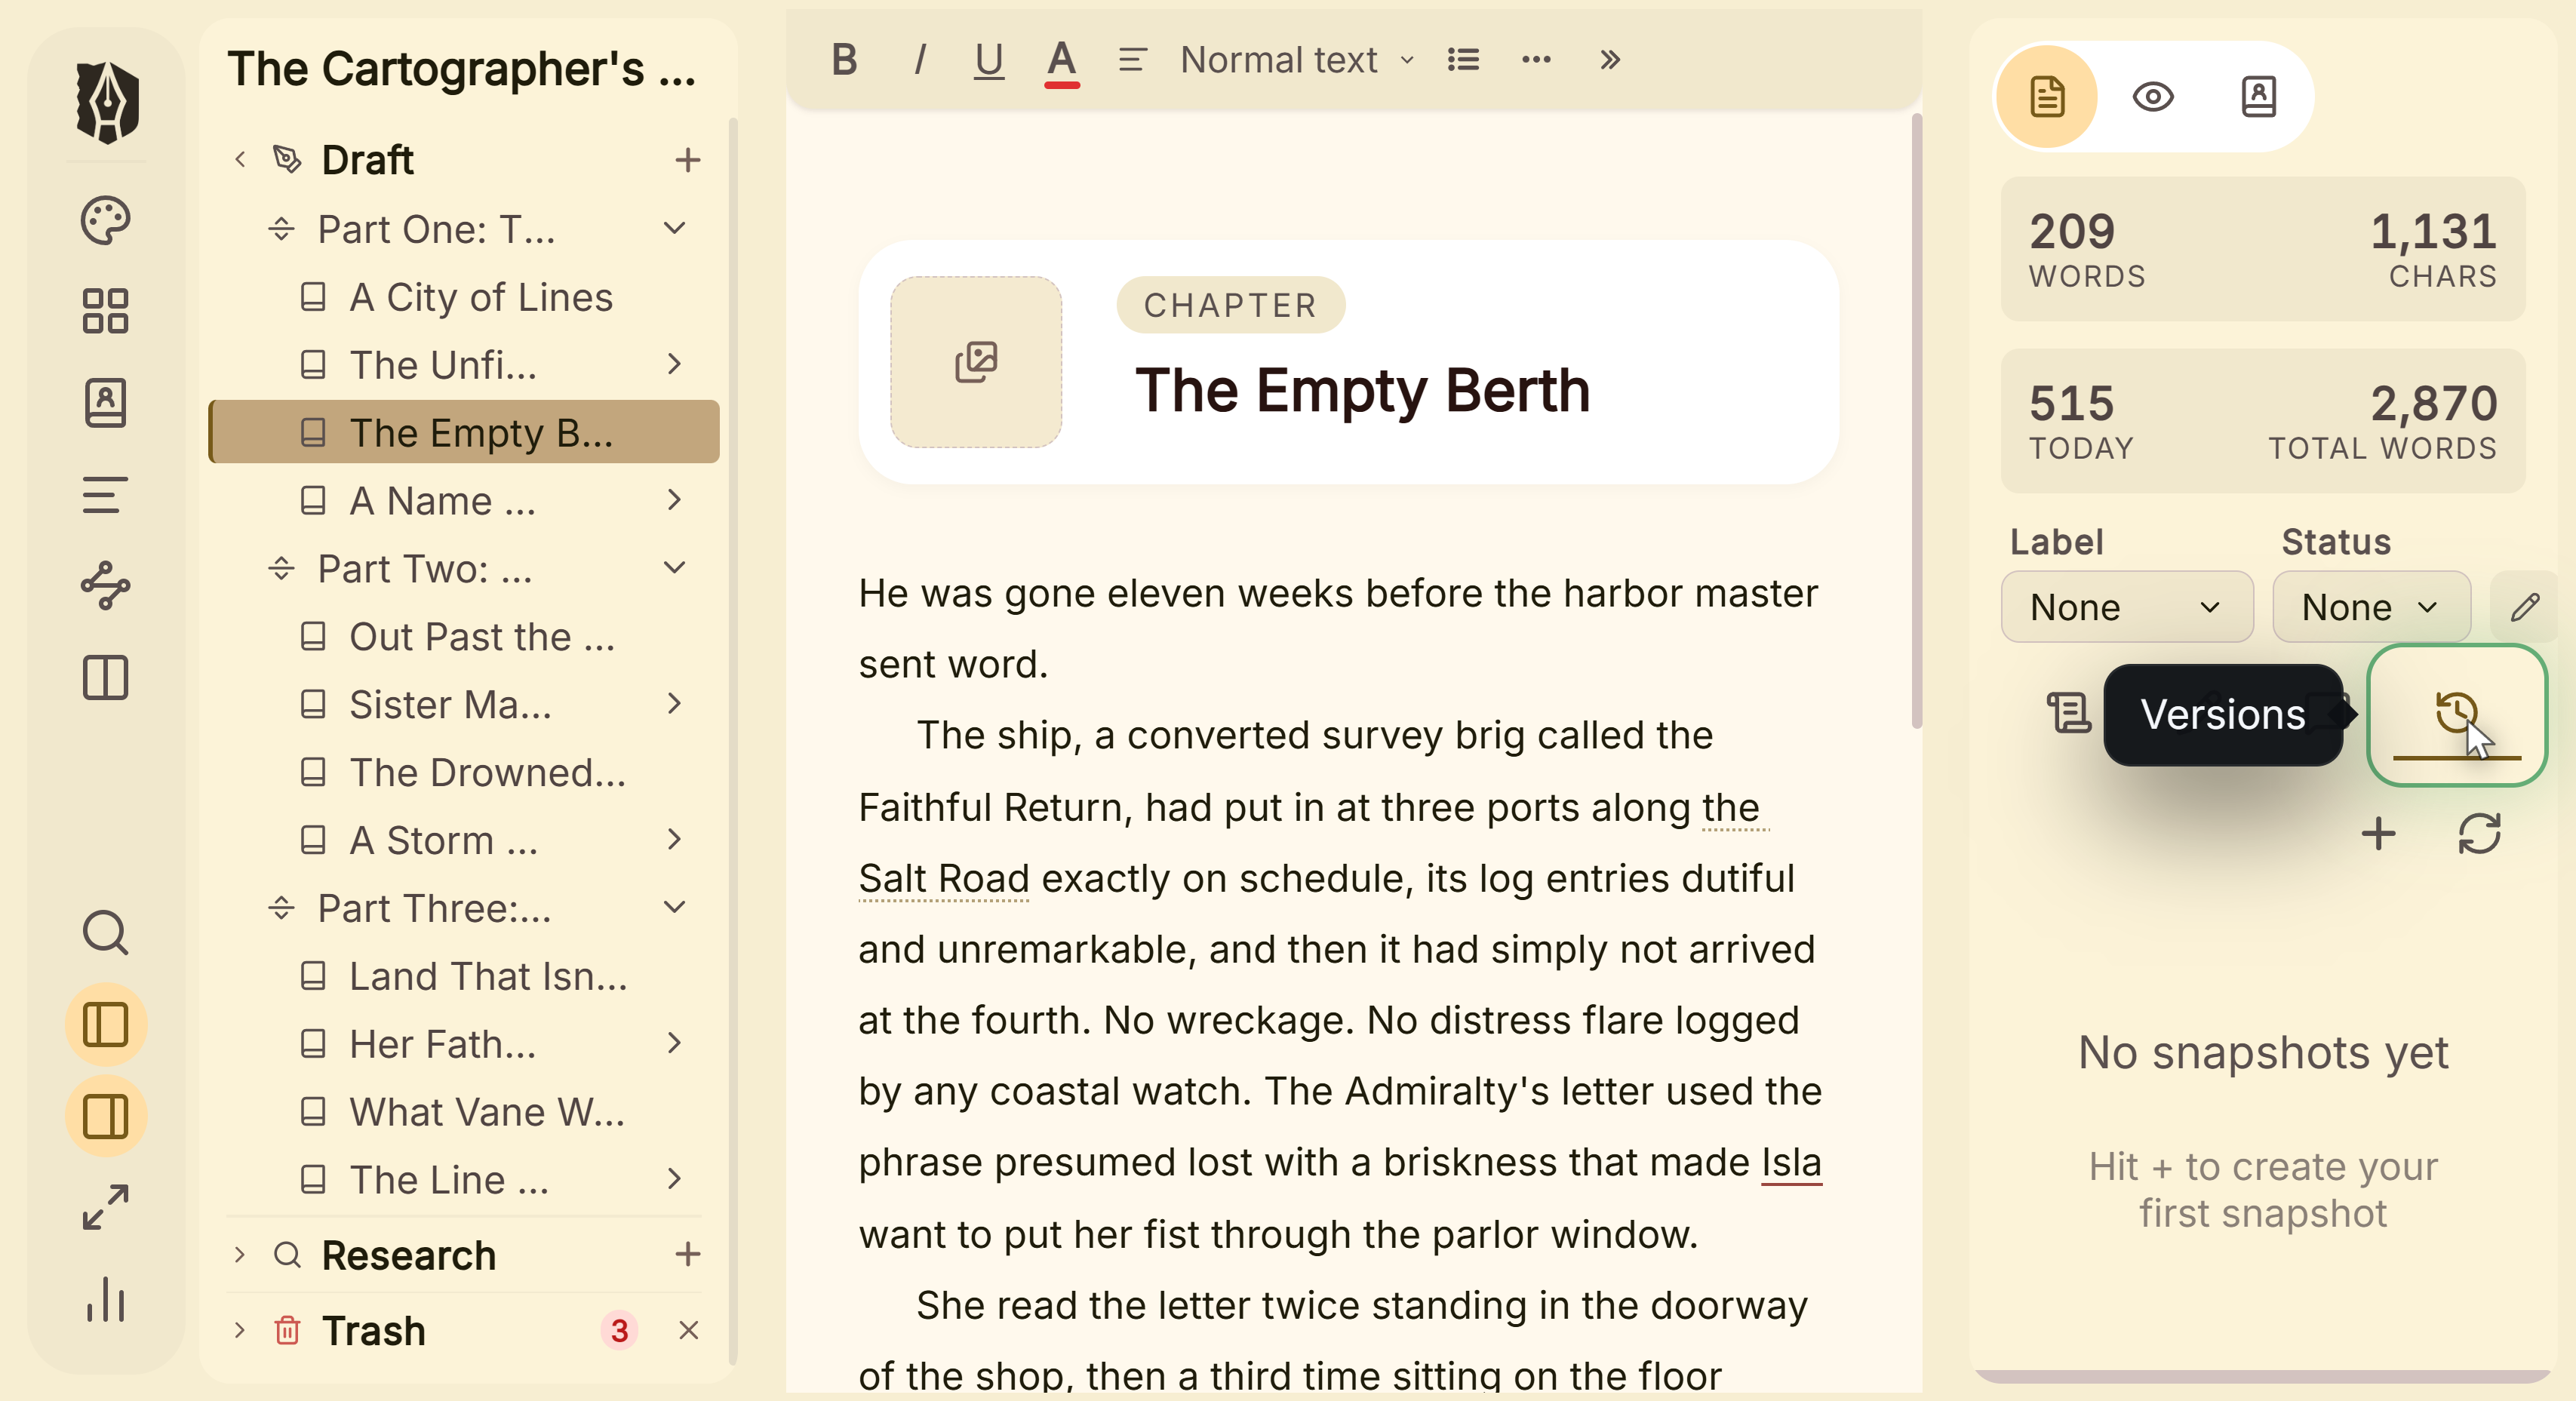
Task: Open the plot flow connector icon
Action: (106, 586)
